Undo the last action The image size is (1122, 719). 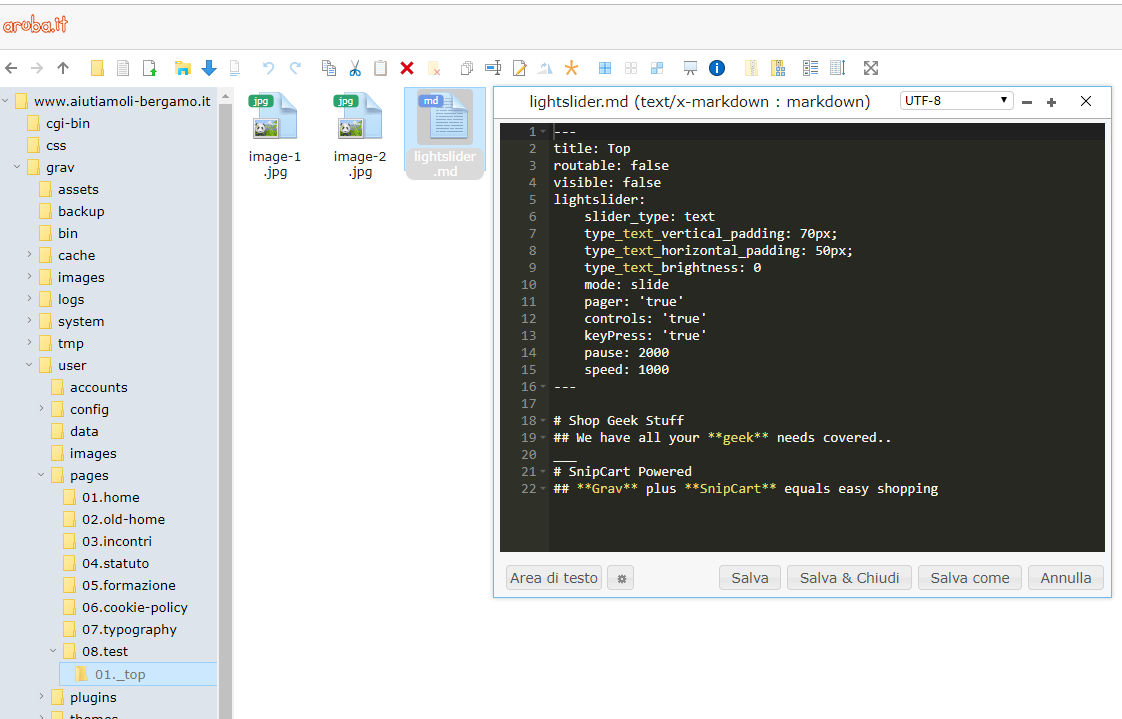click(268, 68)
